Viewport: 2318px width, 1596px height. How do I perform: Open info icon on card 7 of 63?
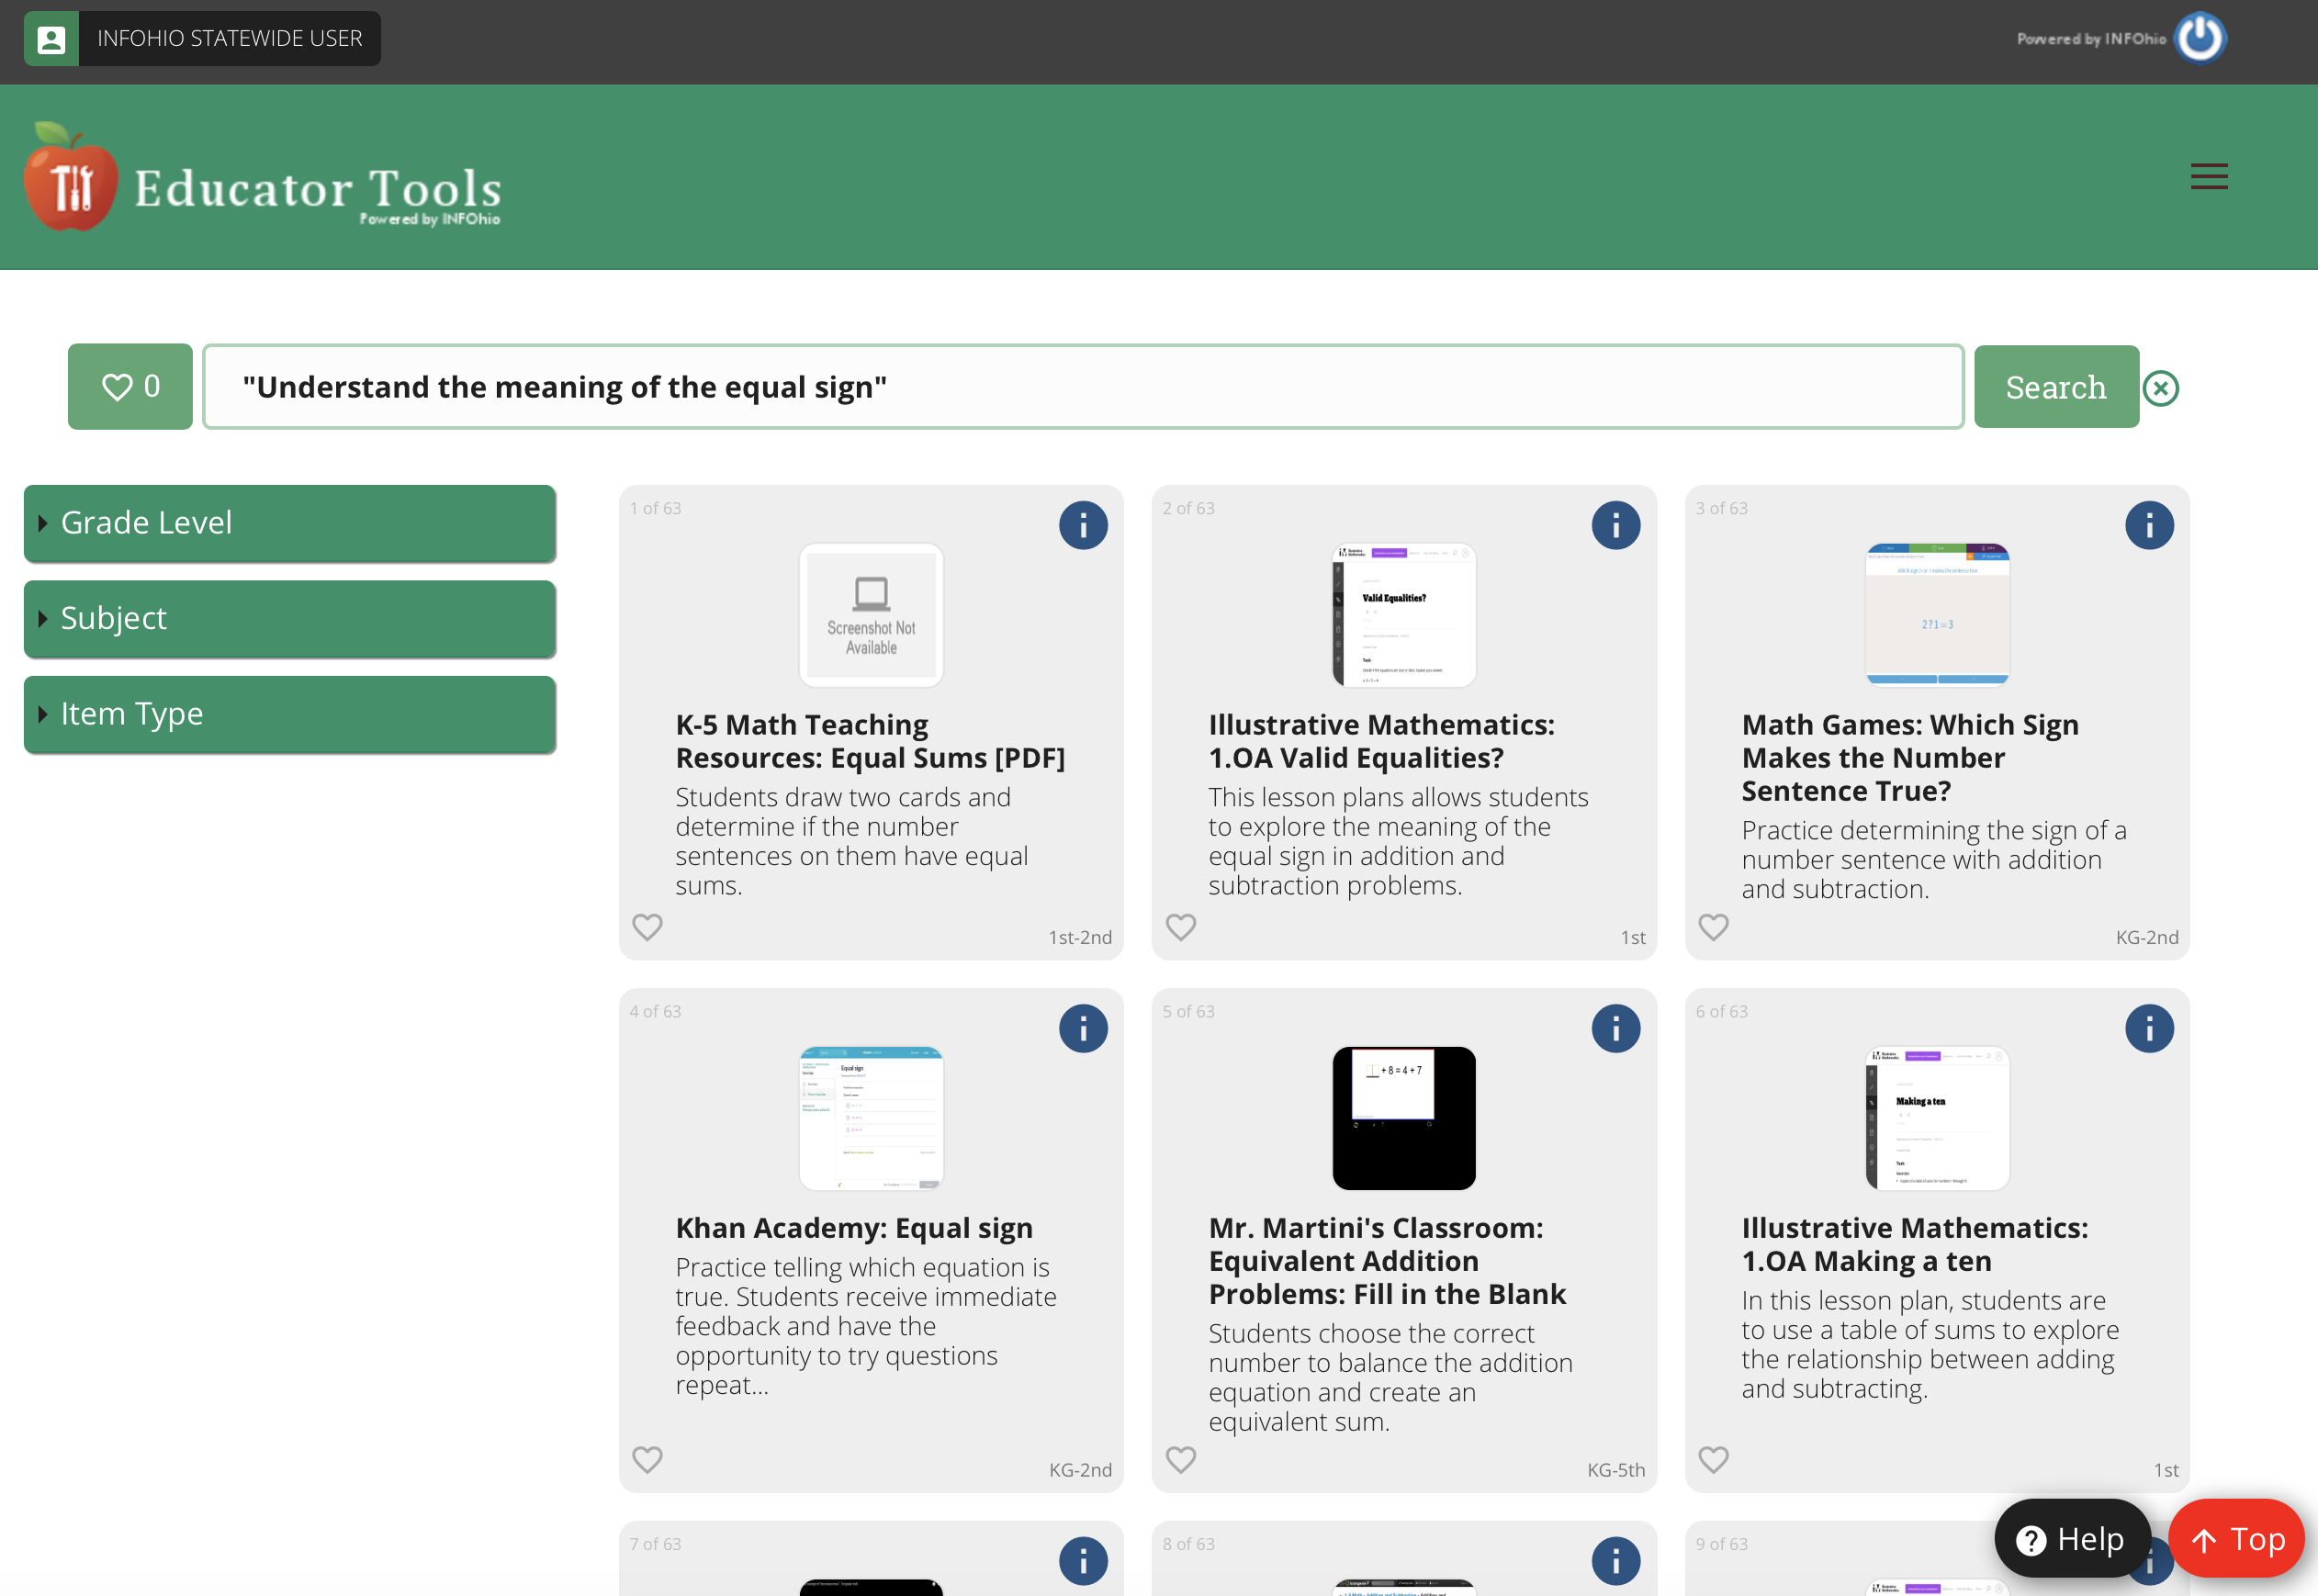click(x=1083, y=1561)
